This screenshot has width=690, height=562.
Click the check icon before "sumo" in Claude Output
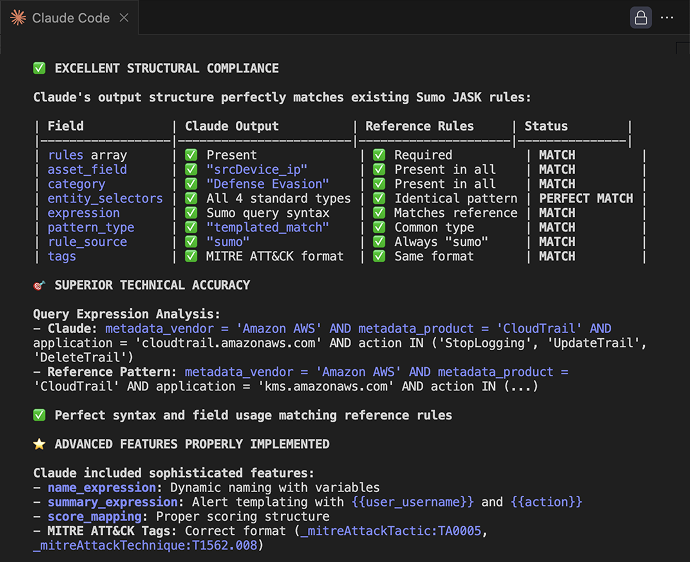191,242
